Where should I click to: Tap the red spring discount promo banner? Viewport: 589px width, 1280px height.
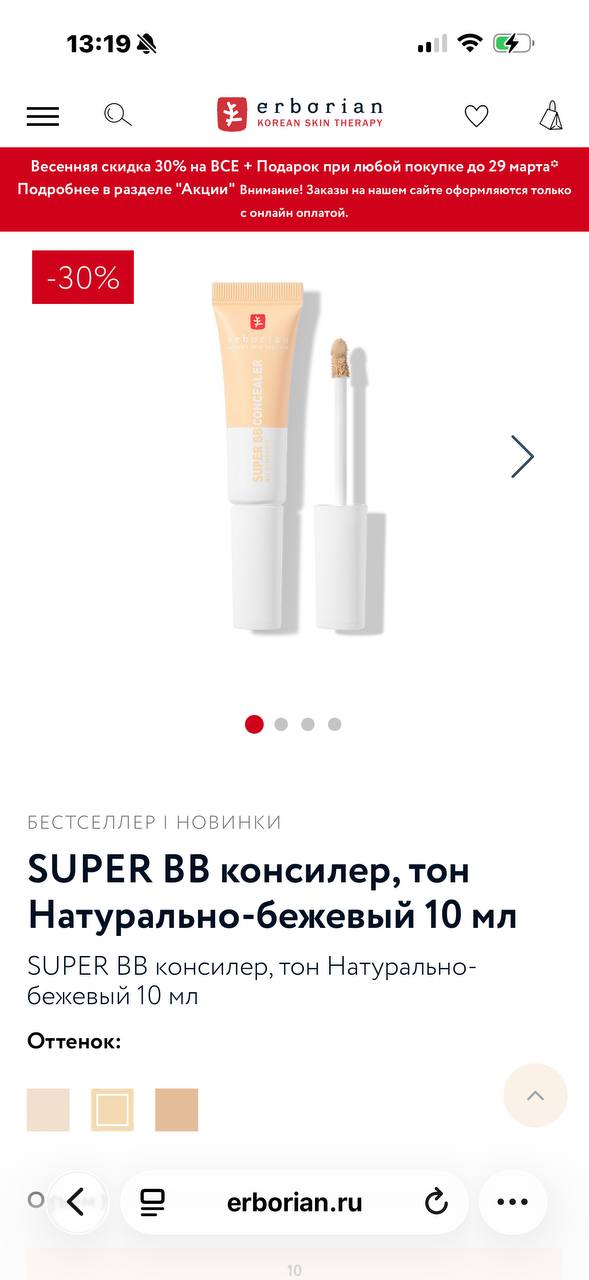(x=294, y=189)
